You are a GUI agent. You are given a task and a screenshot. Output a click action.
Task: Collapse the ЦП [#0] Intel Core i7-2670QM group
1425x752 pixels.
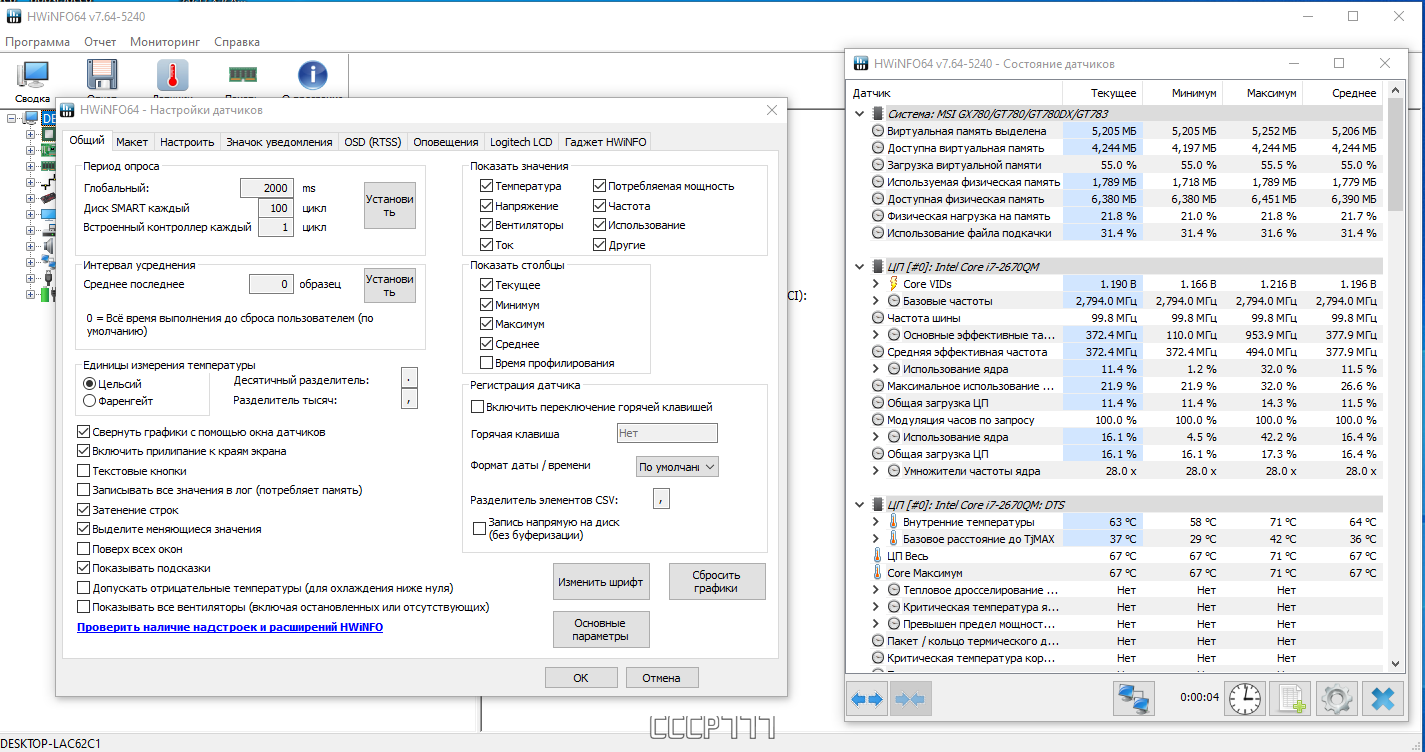[x=860, y=267]
